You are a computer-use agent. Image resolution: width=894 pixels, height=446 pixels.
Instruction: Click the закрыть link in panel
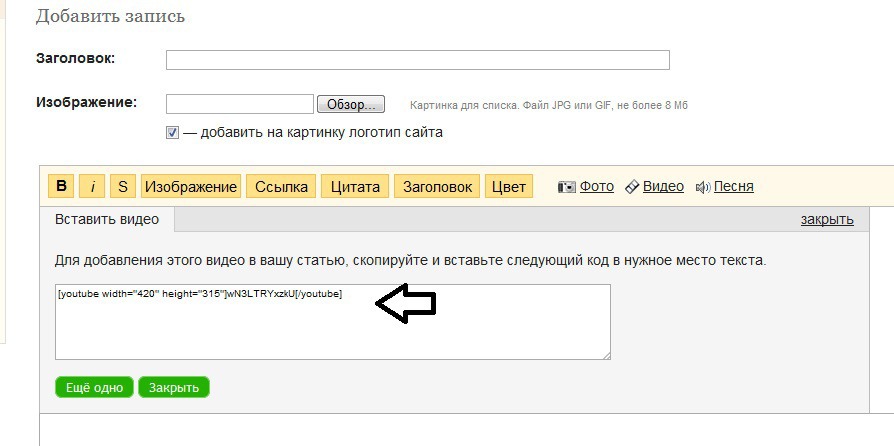pos(827,220)
